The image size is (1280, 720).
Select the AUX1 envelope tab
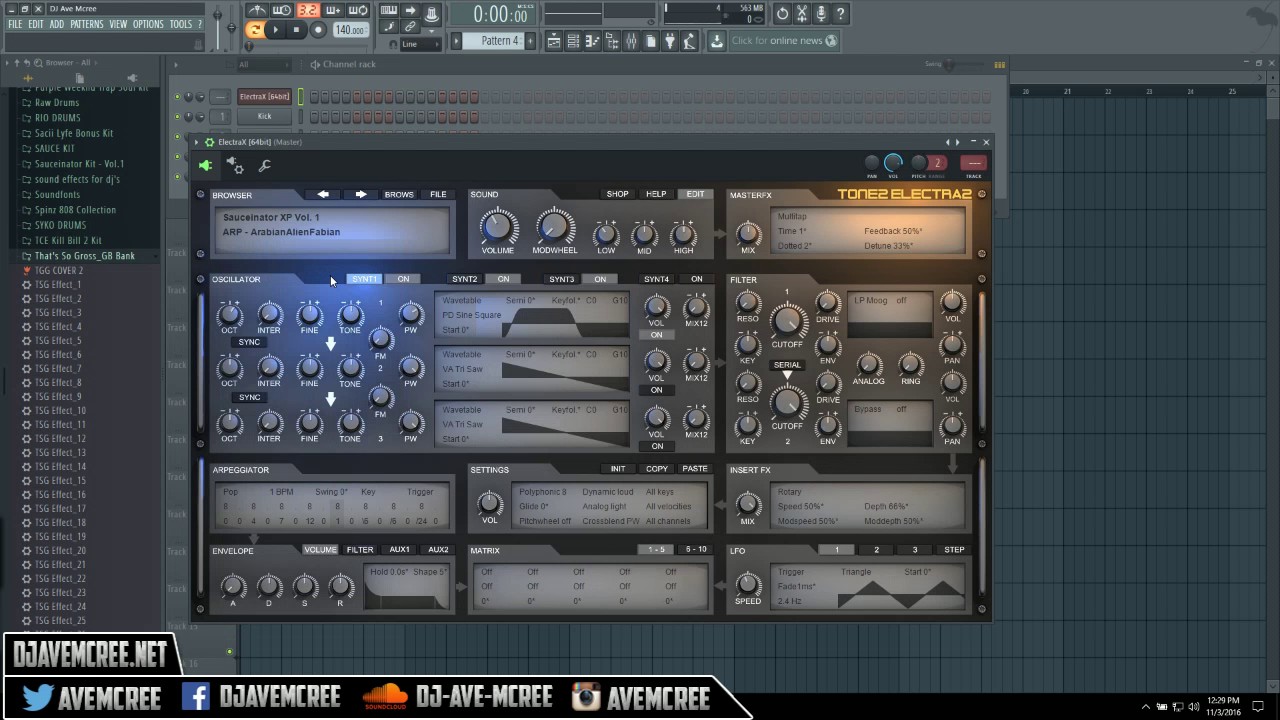coord(399,550)
